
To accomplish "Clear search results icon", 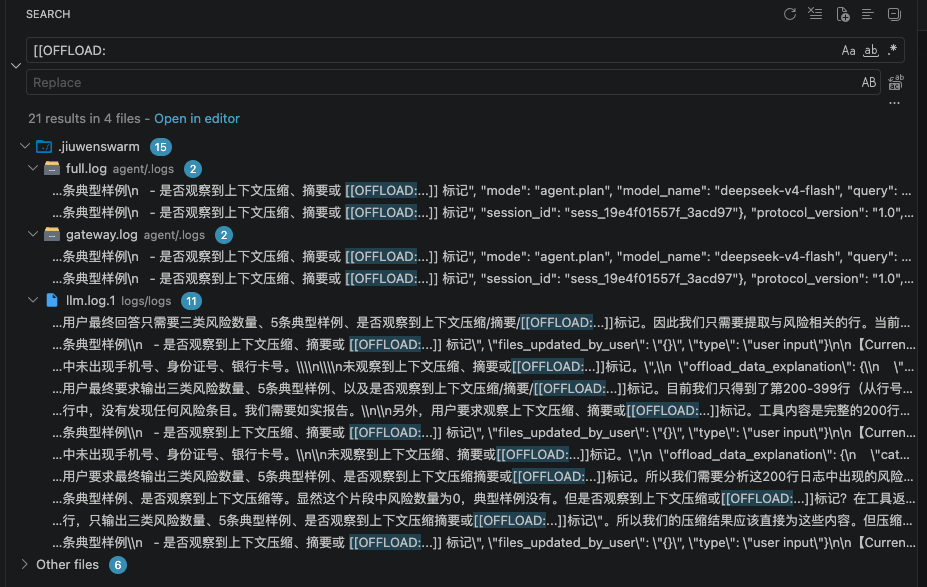I will (815, 14).
